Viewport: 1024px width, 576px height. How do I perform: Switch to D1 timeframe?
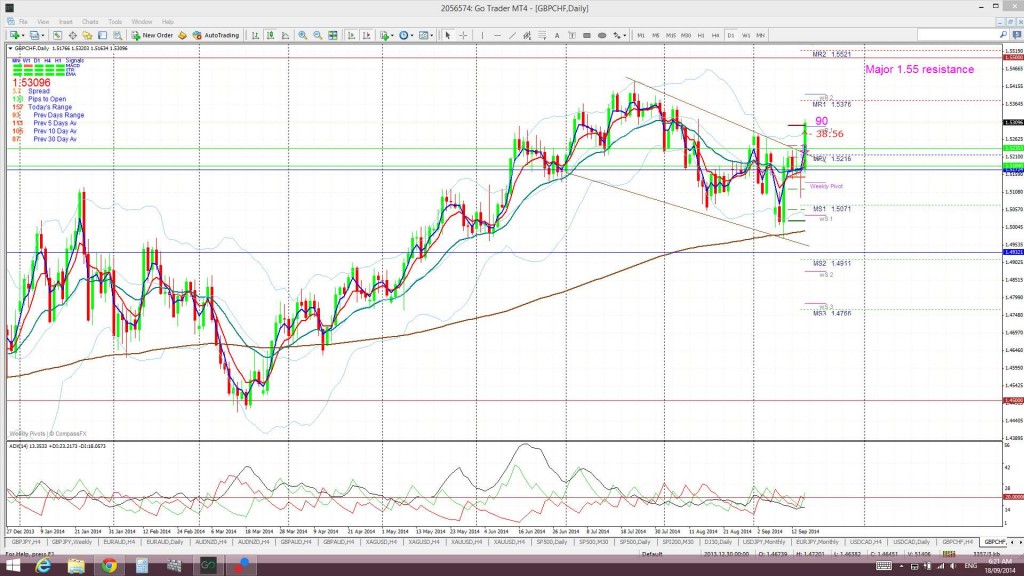(731, 35)
